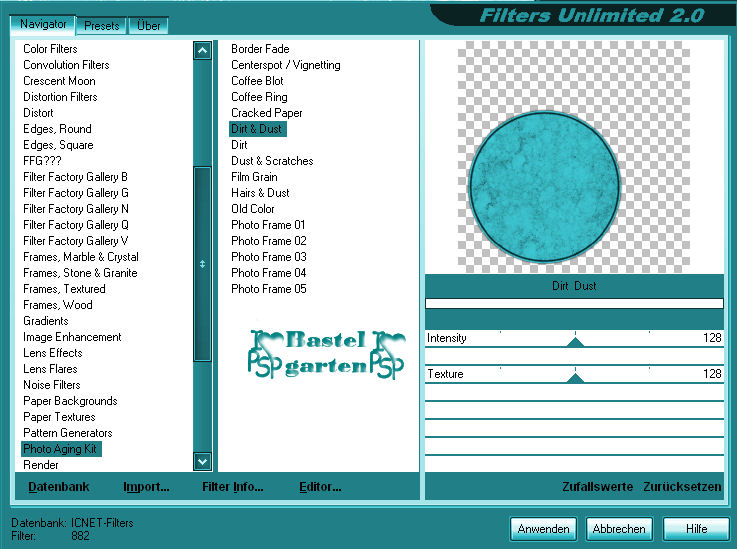Image resolution: width=737 pixels, height=549 pixels.
Task: Select the Render category
Action: (41, 464)
